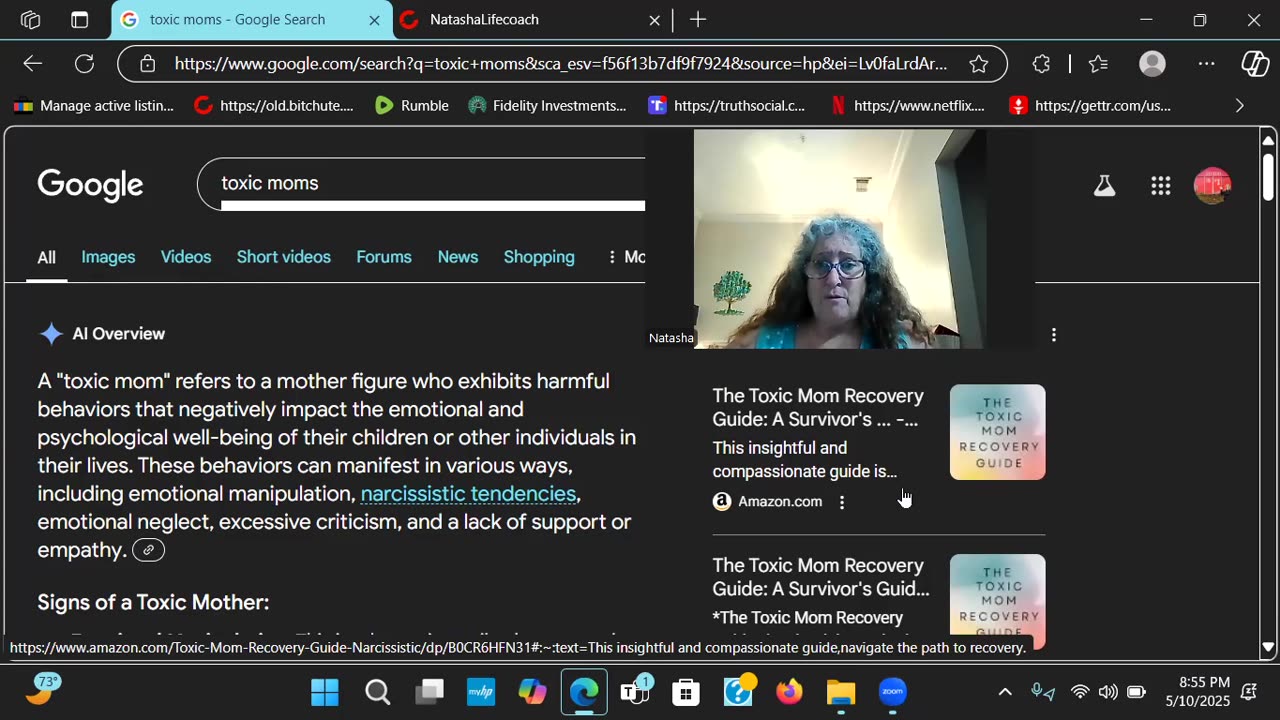The image size is (1280, 720).
Task: Click the toxic moms search box
Action: 421,184
